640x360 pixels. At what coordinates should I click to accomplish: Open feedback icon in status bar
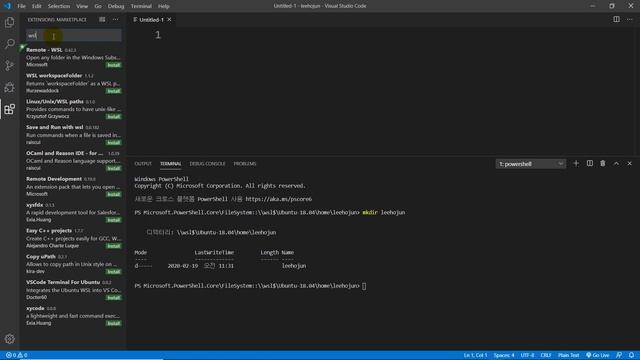point(619,355)
